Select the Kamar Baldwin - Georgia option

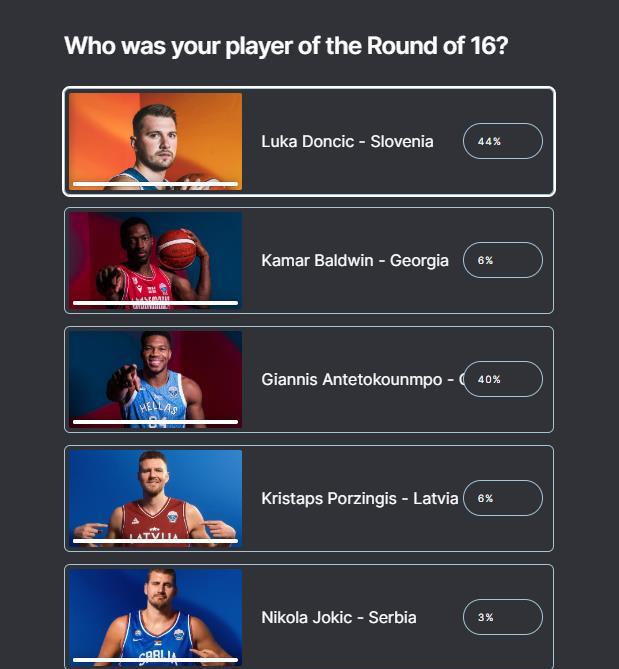354,261
